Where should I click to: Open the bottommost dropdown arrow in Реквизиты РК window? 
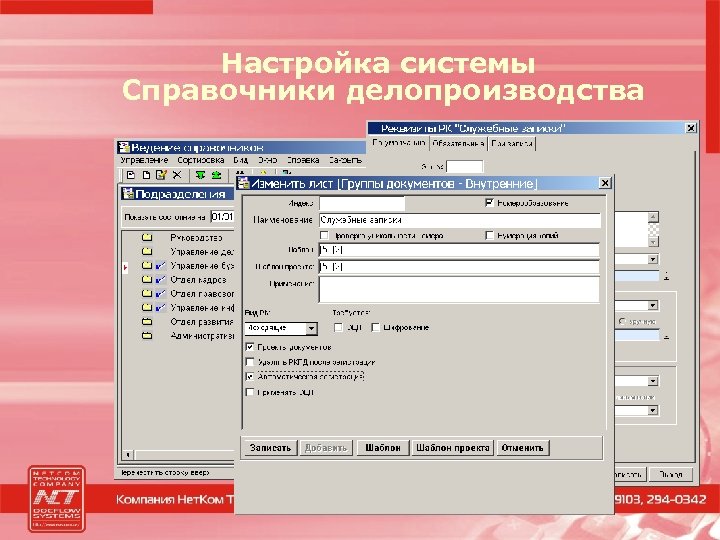652,410
